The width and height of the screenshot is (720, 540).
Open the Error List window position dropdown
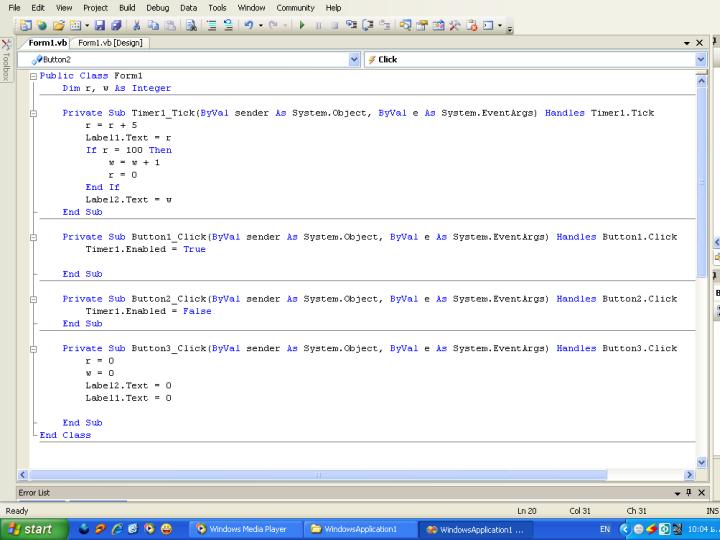pos(677,493)
